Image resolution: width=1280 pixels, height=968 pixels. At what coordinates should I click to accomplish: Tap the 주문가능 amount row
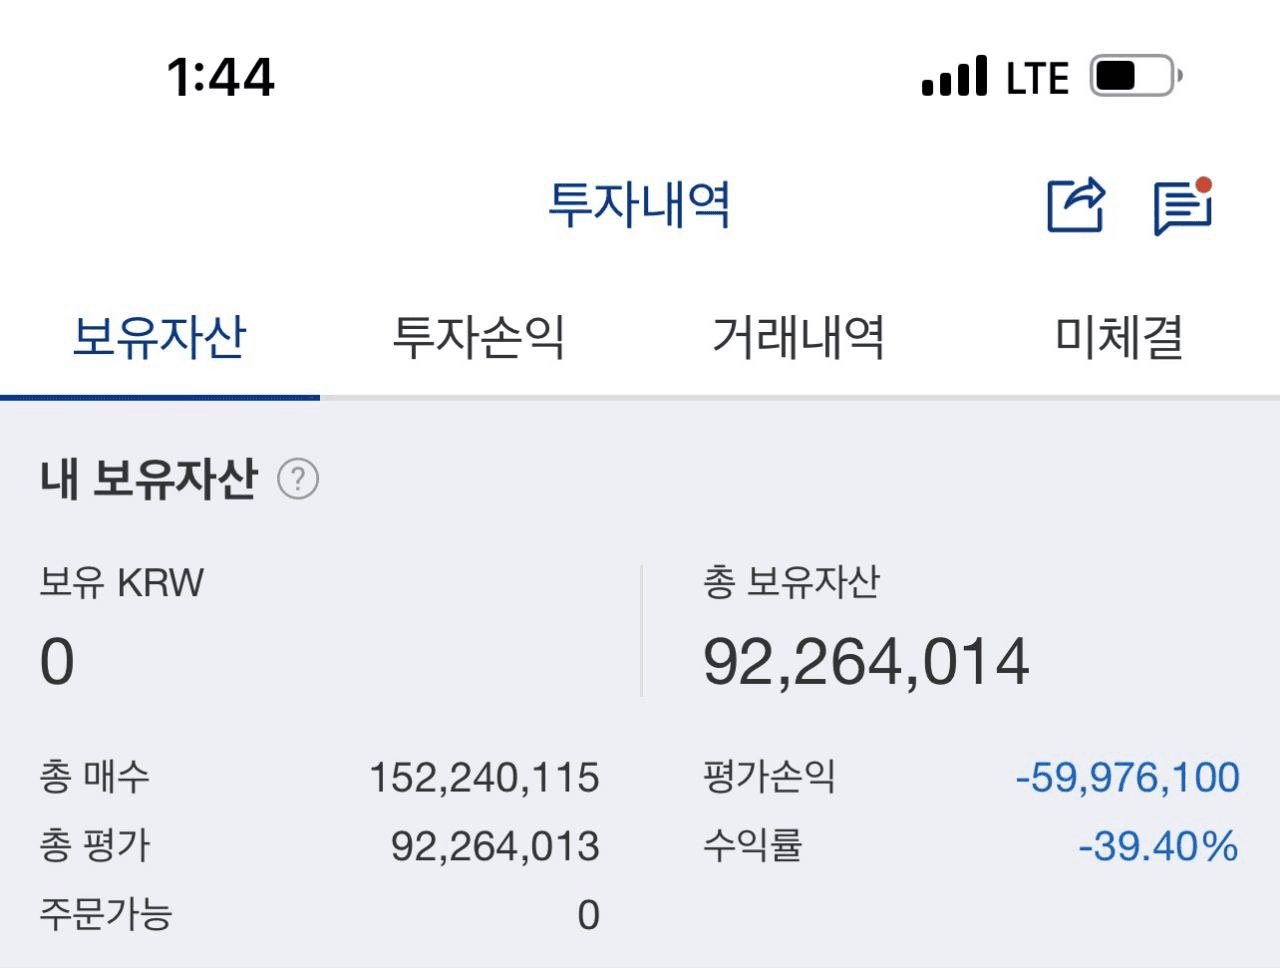coord(320,914)
